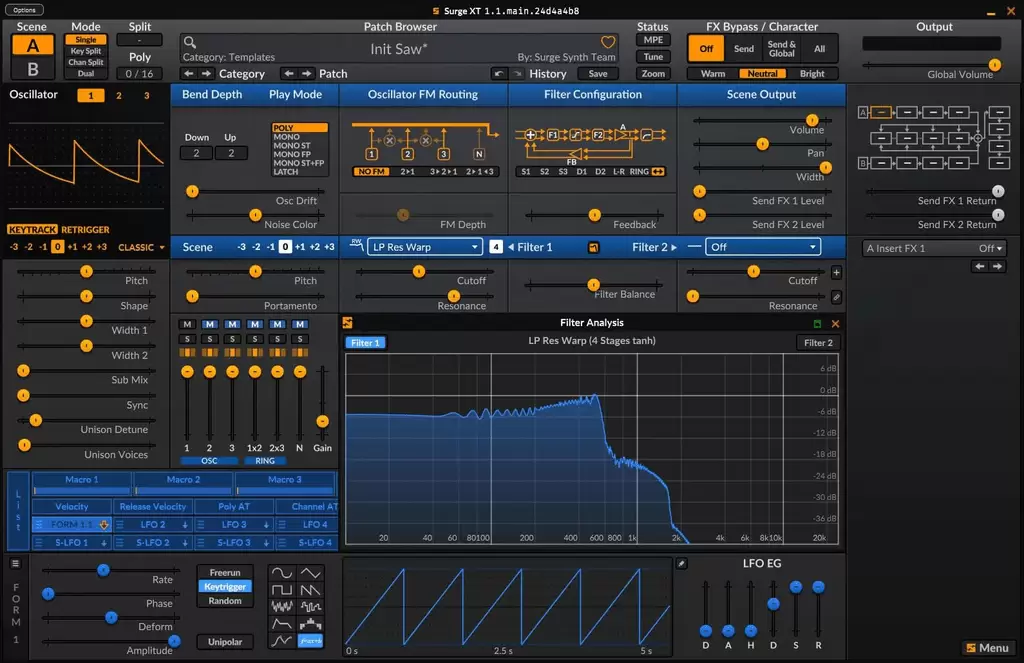Viewport: 1024px width, 663px height.
Task: Load the previous patch arrow
Action: [x=289, y=73]
